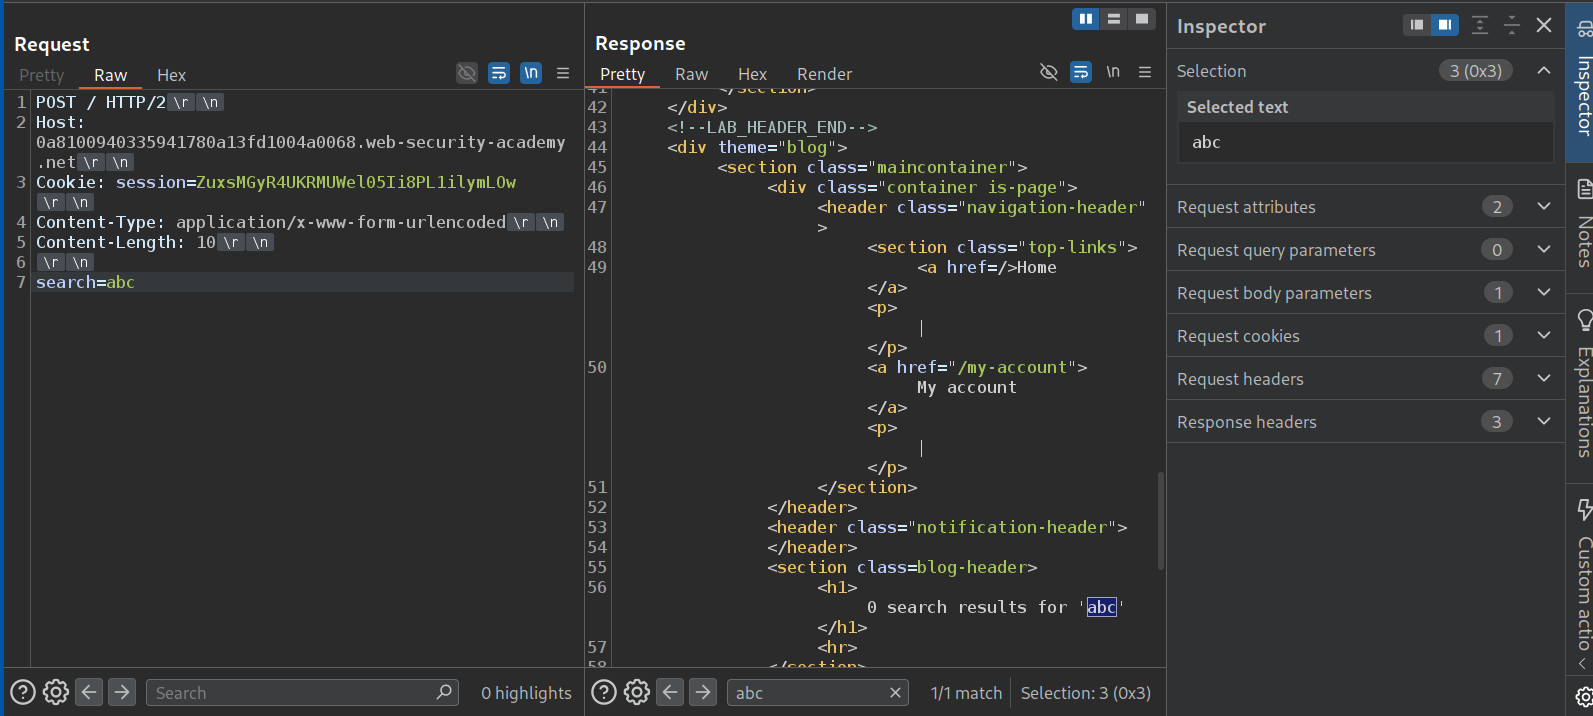Toggle Request hidden characters eye icon

467,73
